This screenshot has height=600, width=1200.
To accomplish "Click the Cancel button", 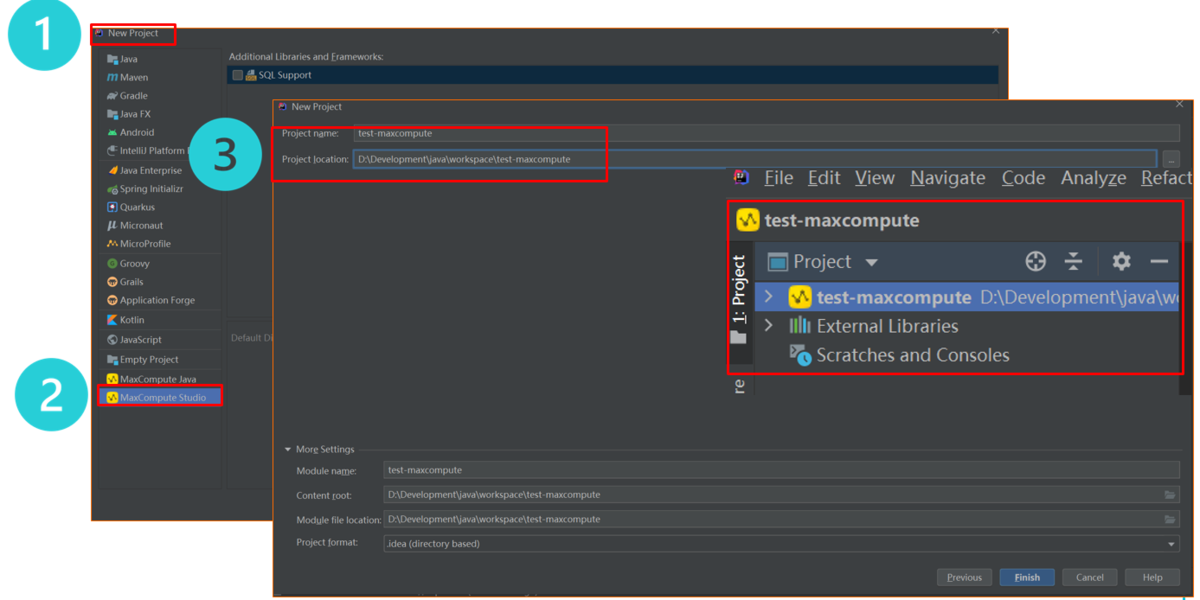I will click(x=1089, y=577).
